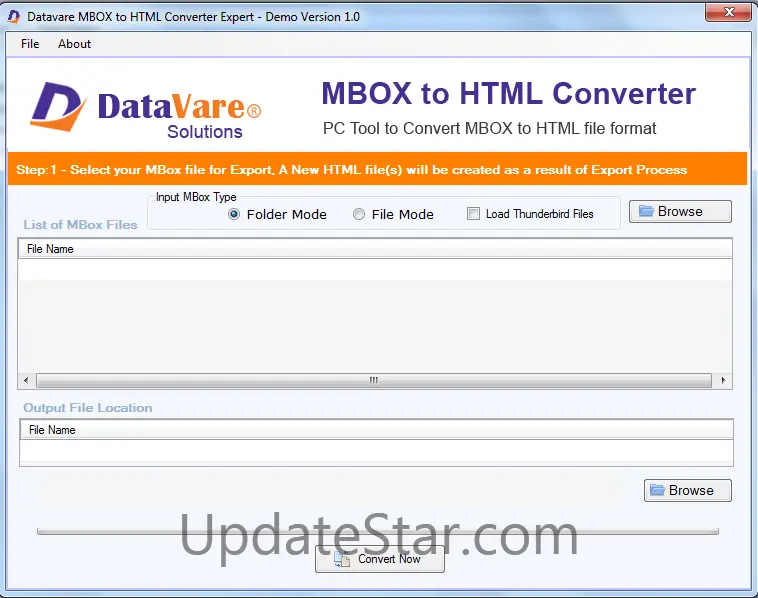Click Browse button for MBox input
Screen dimensions: 758x598
point(680,211)
